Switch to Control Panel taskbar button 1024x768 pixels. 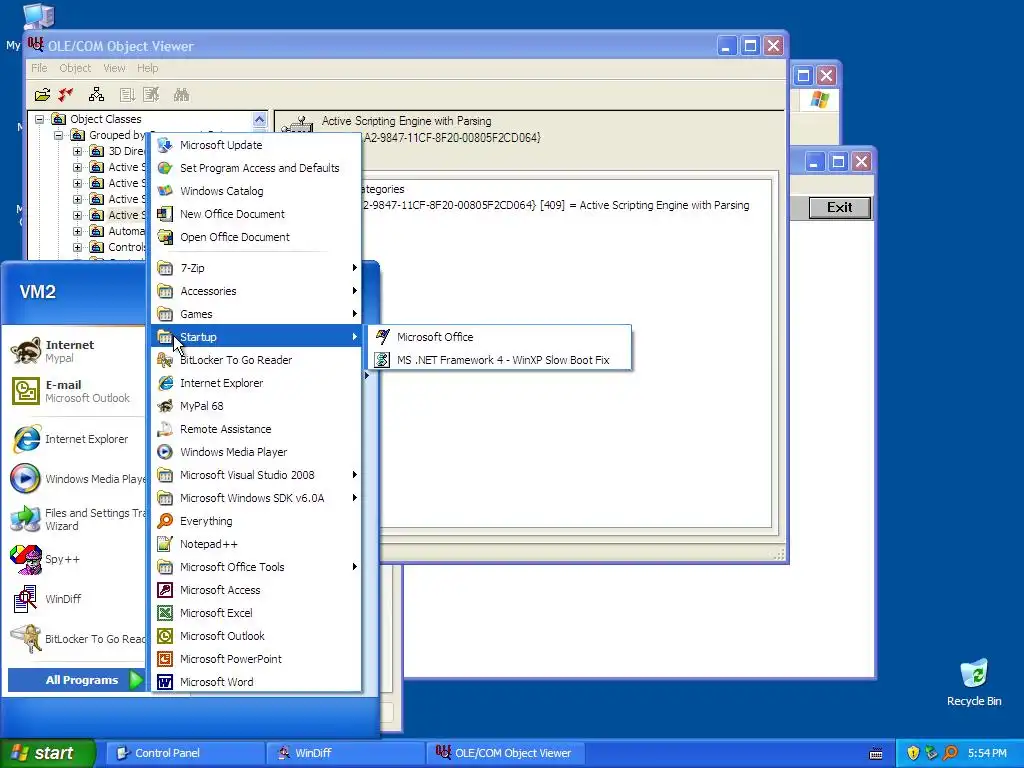[185, 753]
